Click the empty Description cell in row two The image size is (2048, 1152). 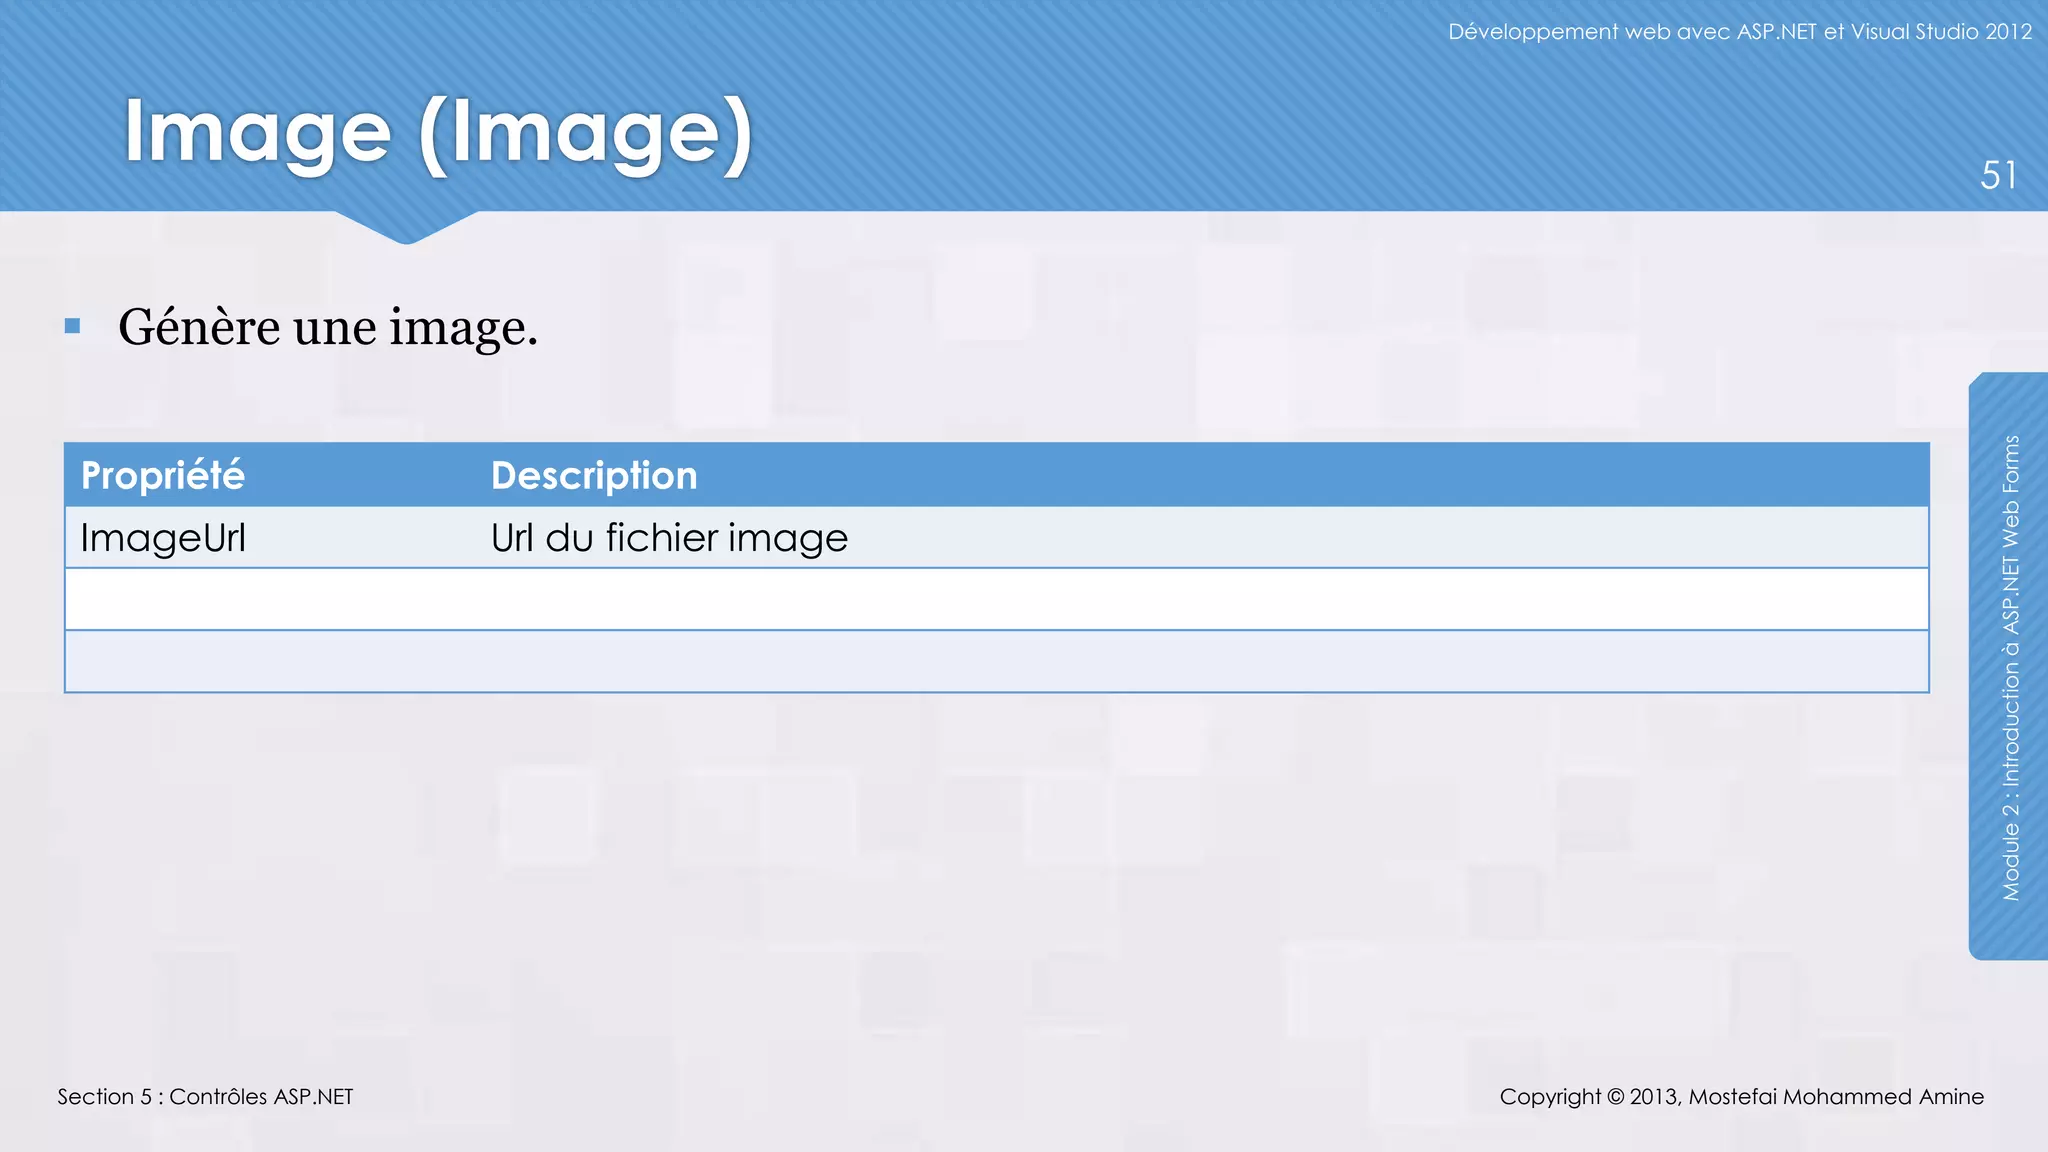[1200, 599]
